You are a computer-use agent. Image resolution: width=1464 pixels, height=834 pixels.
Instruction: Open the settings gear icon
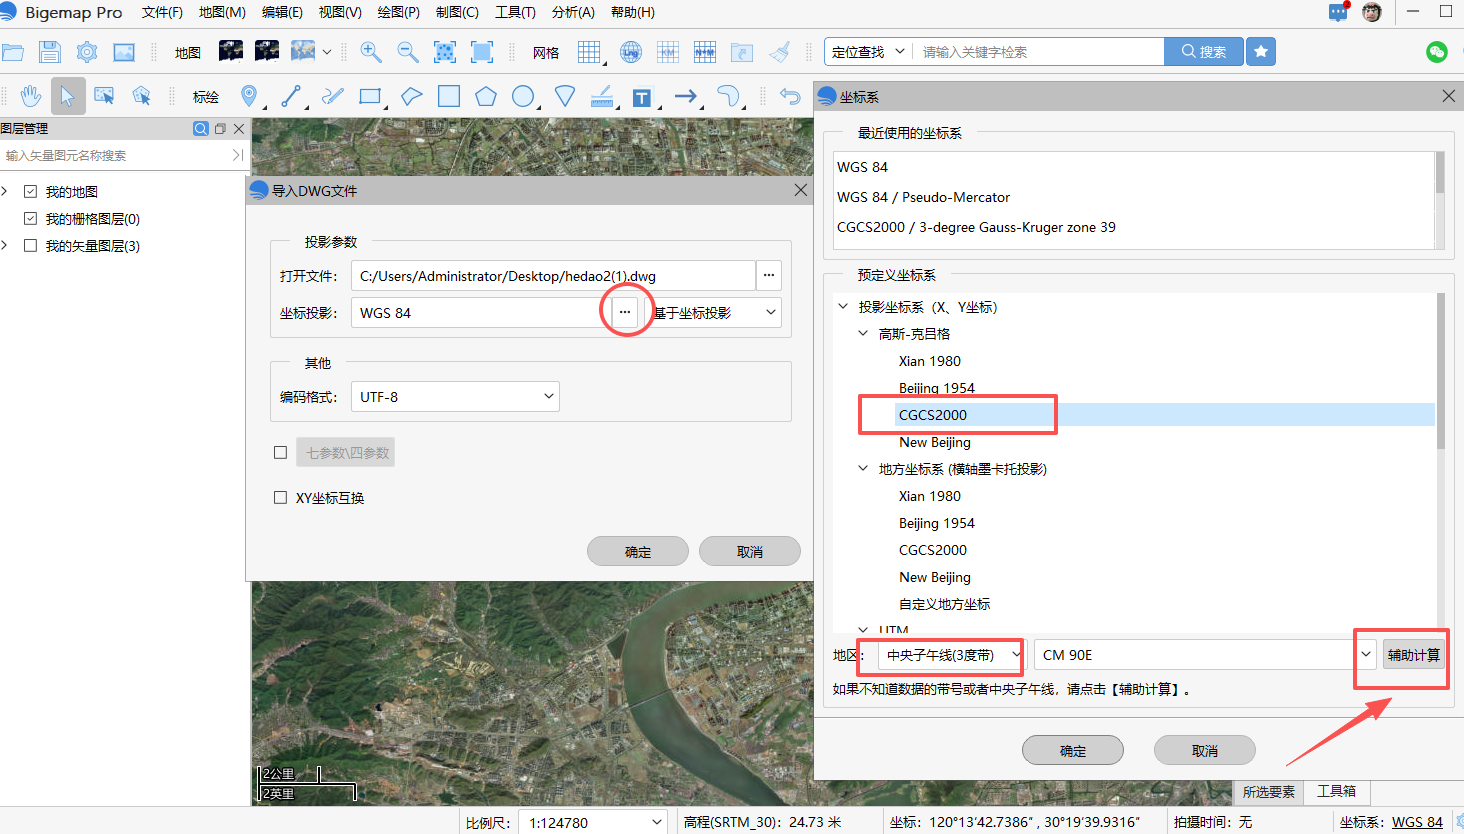click(87, 52)
